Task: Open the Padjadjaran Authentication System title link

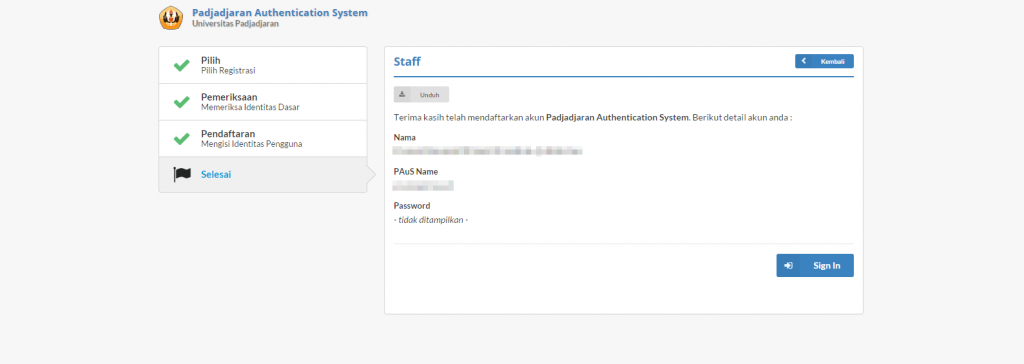Action: click(x=280, y=12)
